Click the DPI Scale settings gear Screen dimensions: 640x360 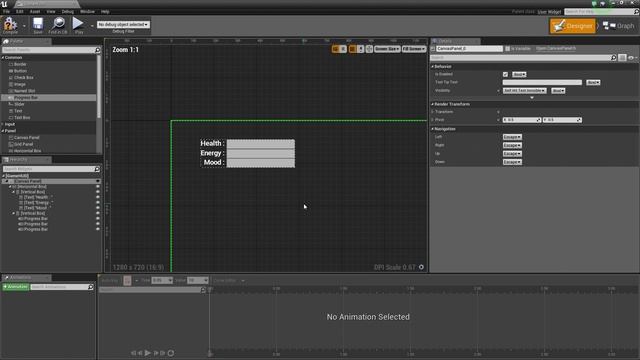coord(421,267)
